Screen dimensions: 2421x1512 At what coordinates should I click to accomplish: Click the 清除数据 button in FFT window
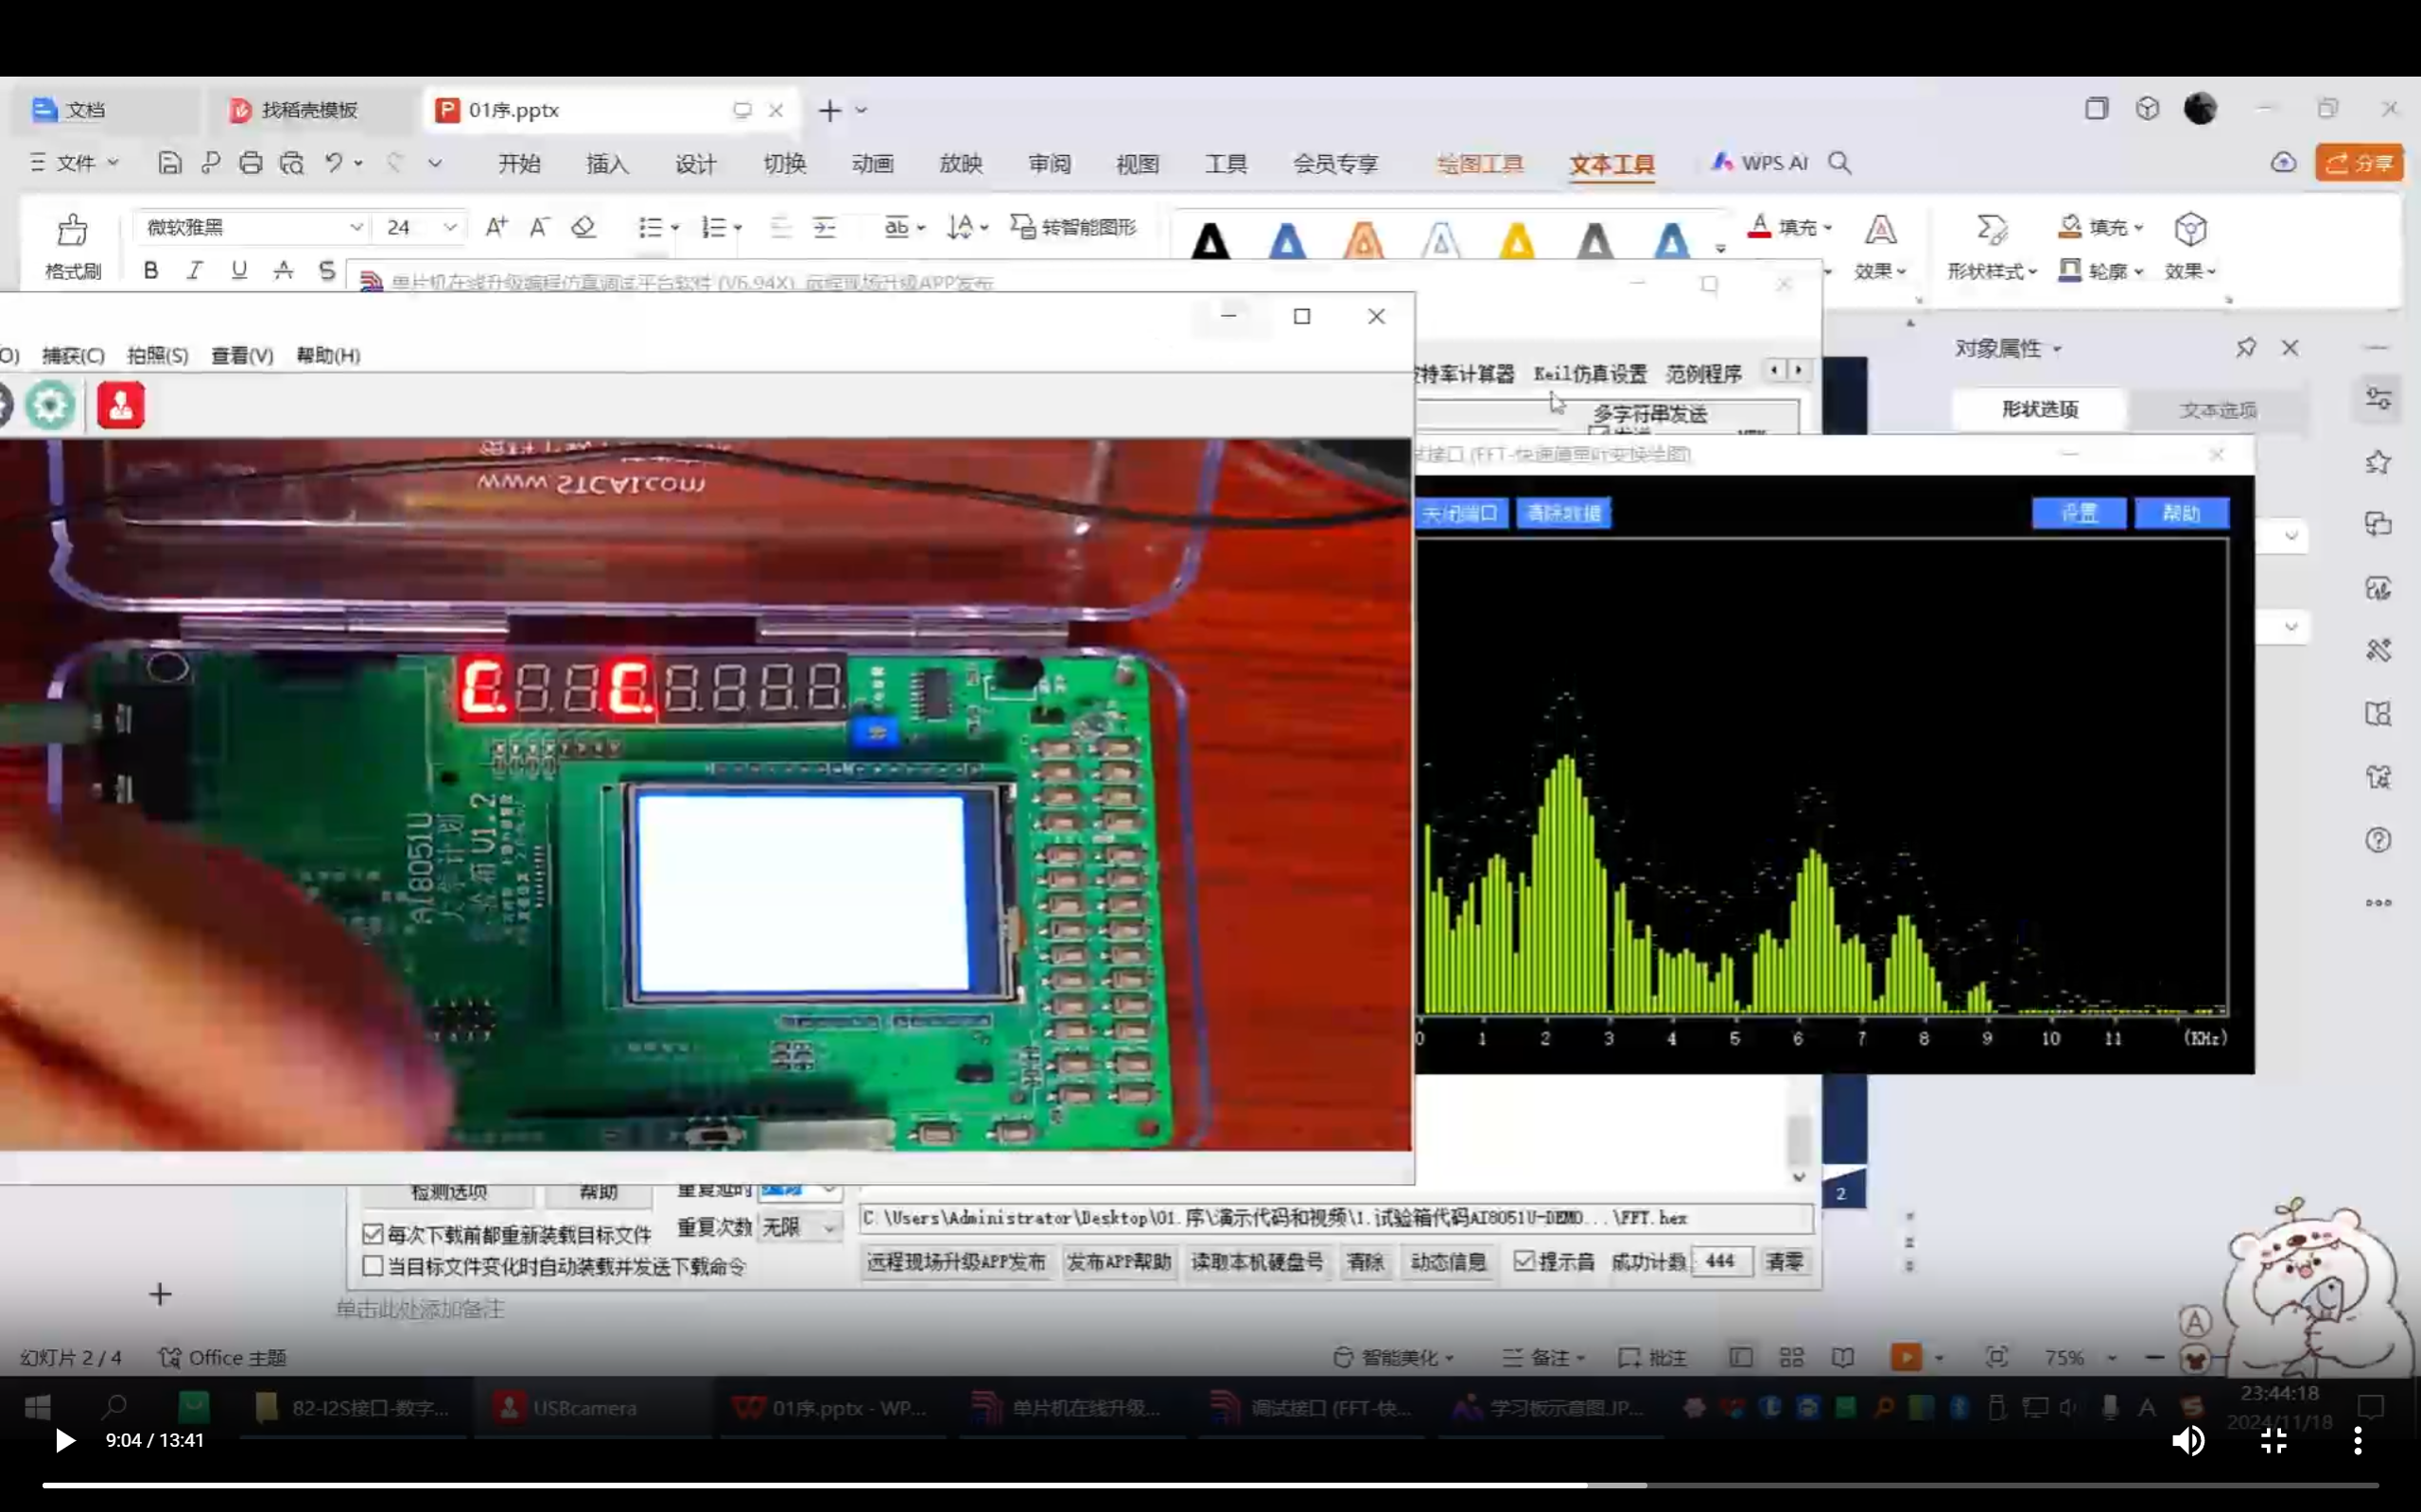click(x=1563, y=513)
